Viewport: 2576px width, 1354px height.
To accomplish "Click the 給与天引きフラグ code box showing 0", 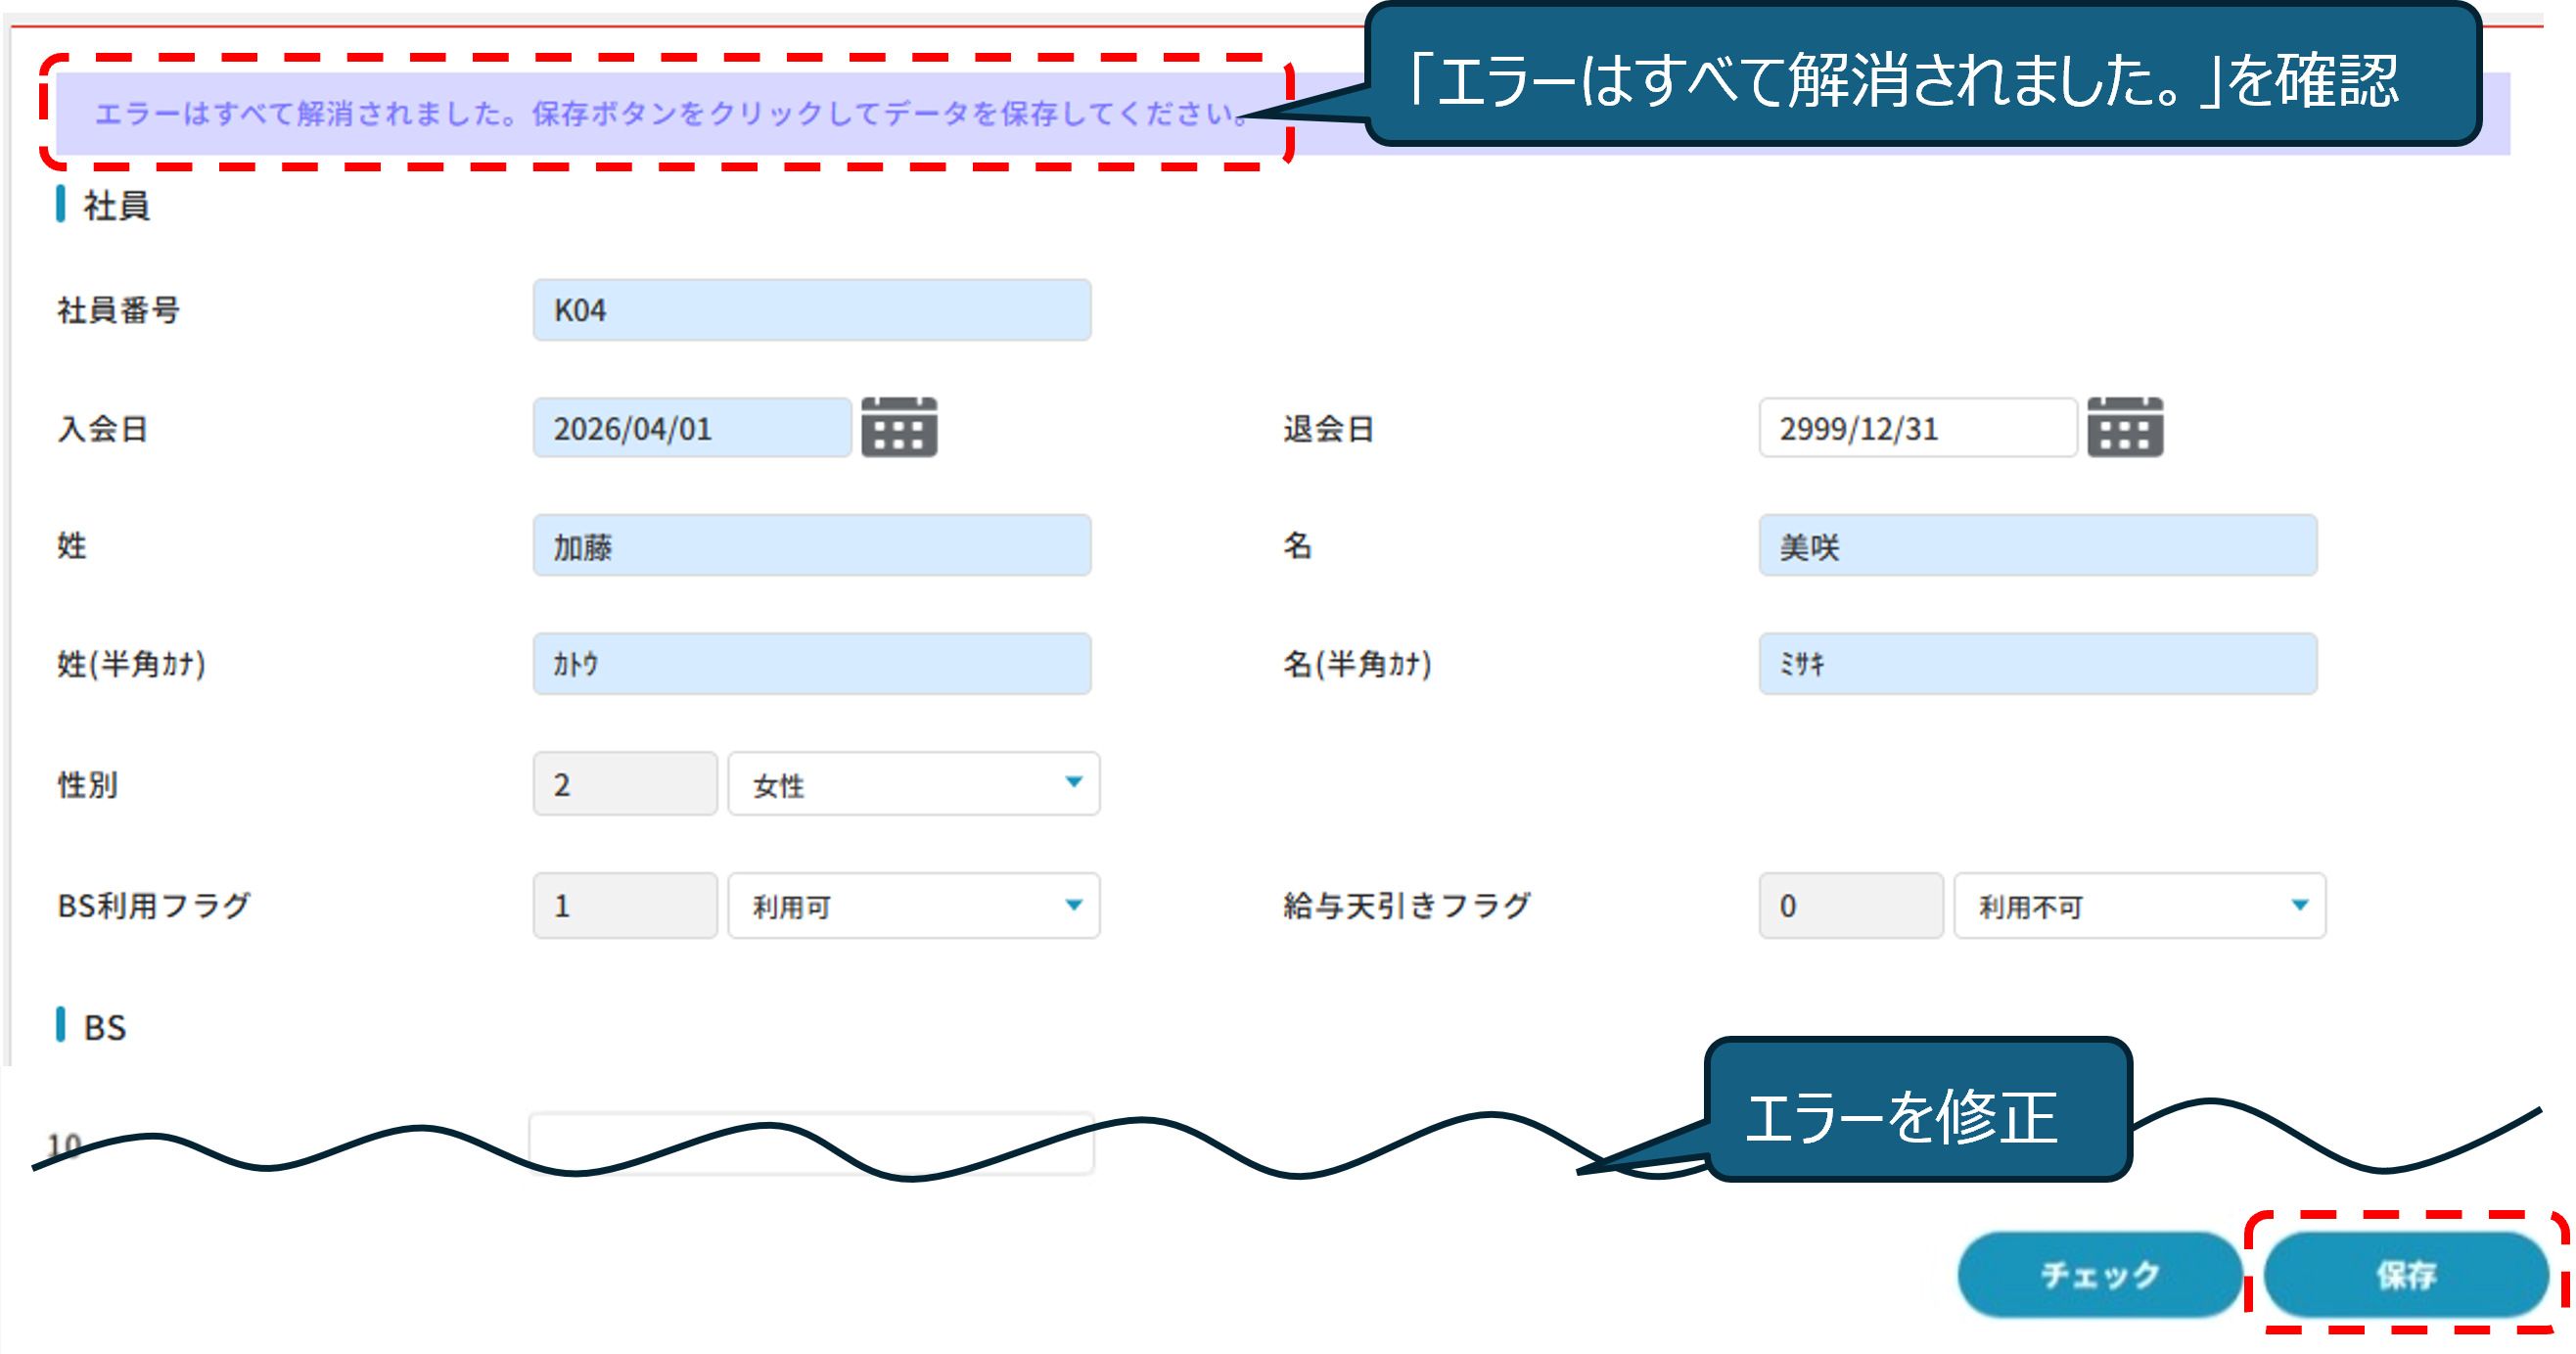I will (x=1849, y=905).
